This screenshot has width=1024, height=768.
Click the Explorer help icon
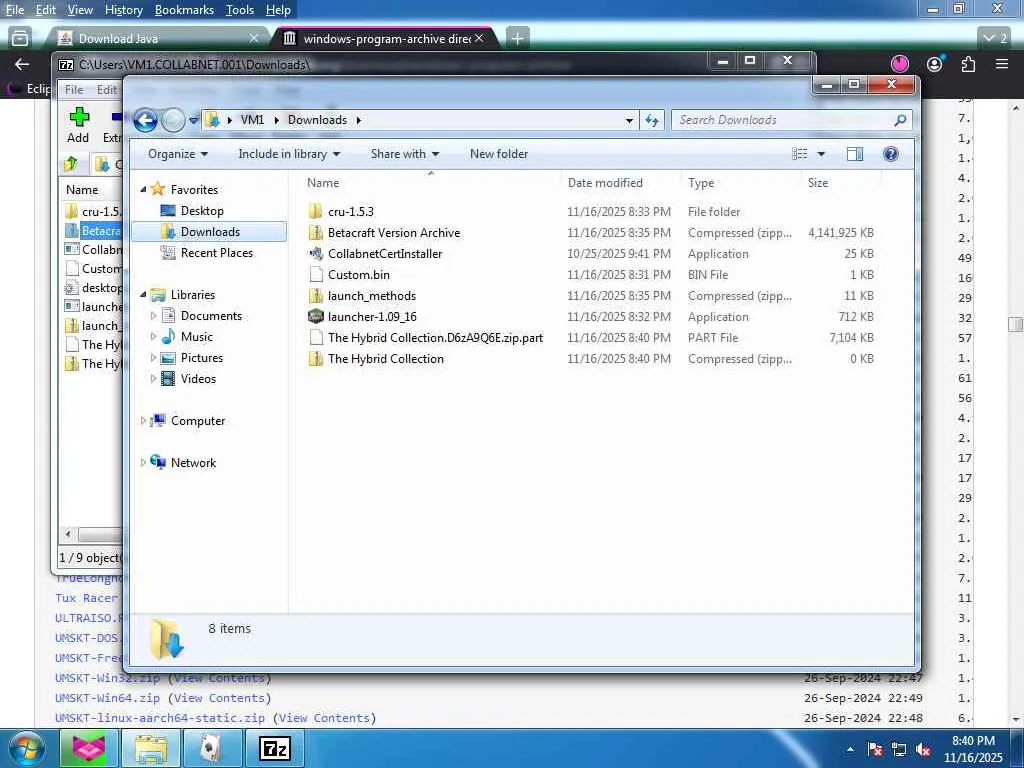pyautogui.click(x=890, y=154)
